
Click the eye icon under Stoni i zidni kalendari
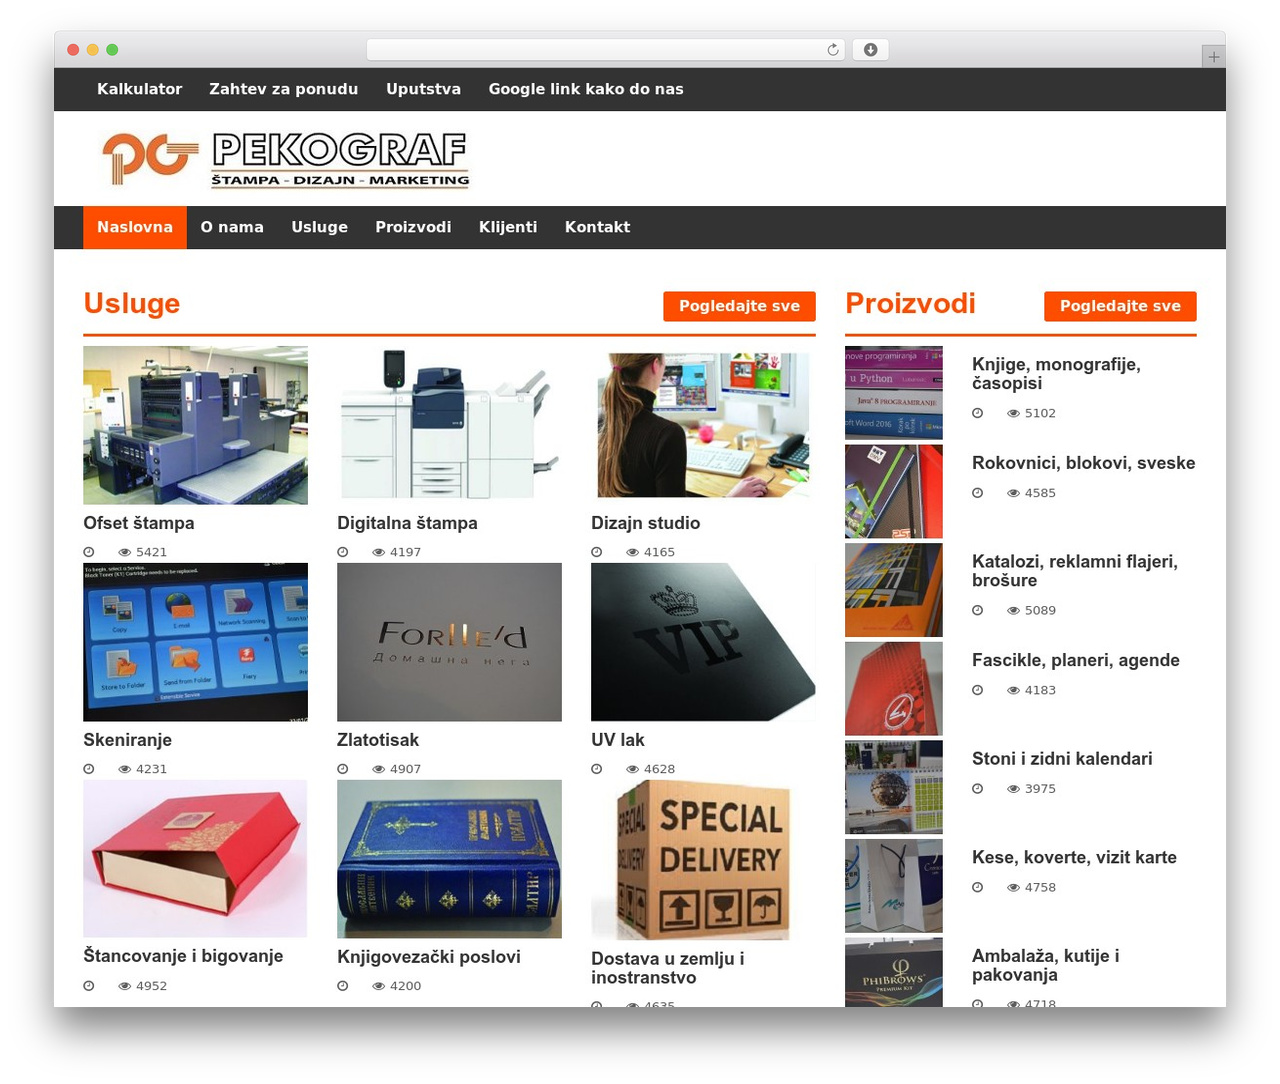[1014, 789]
